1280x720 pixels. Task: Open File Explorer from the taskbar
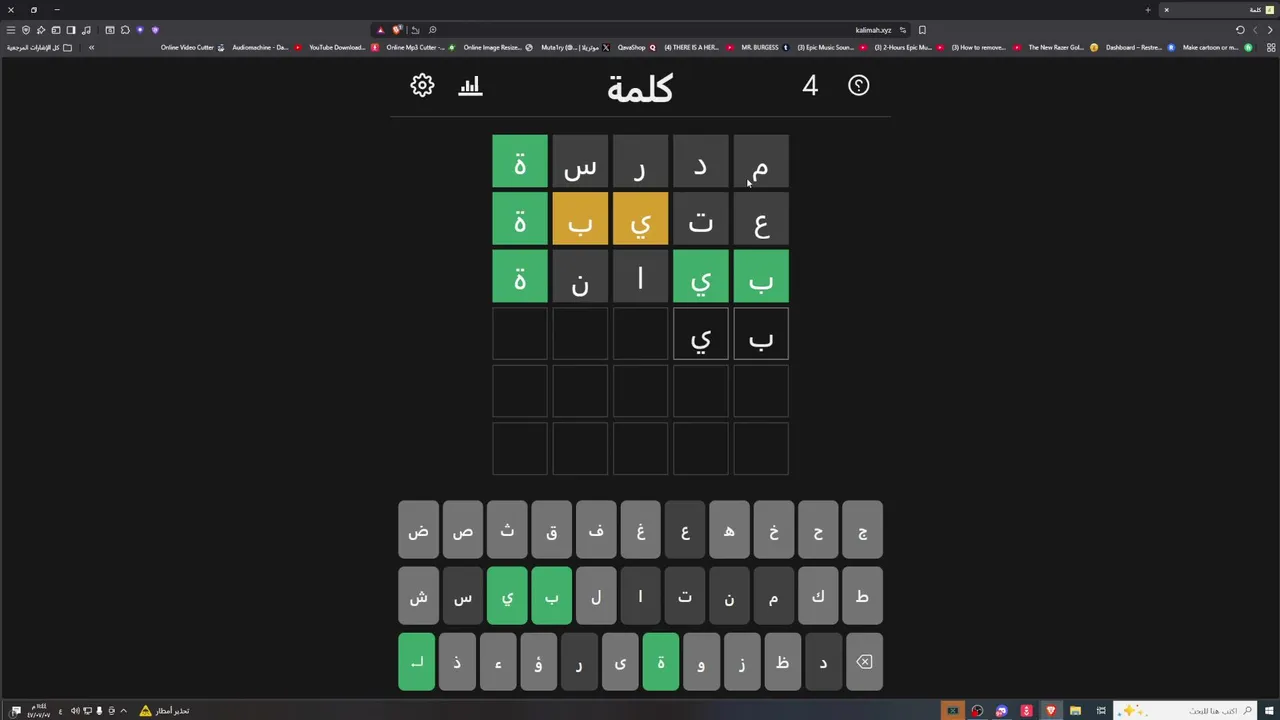point(1075,710)
